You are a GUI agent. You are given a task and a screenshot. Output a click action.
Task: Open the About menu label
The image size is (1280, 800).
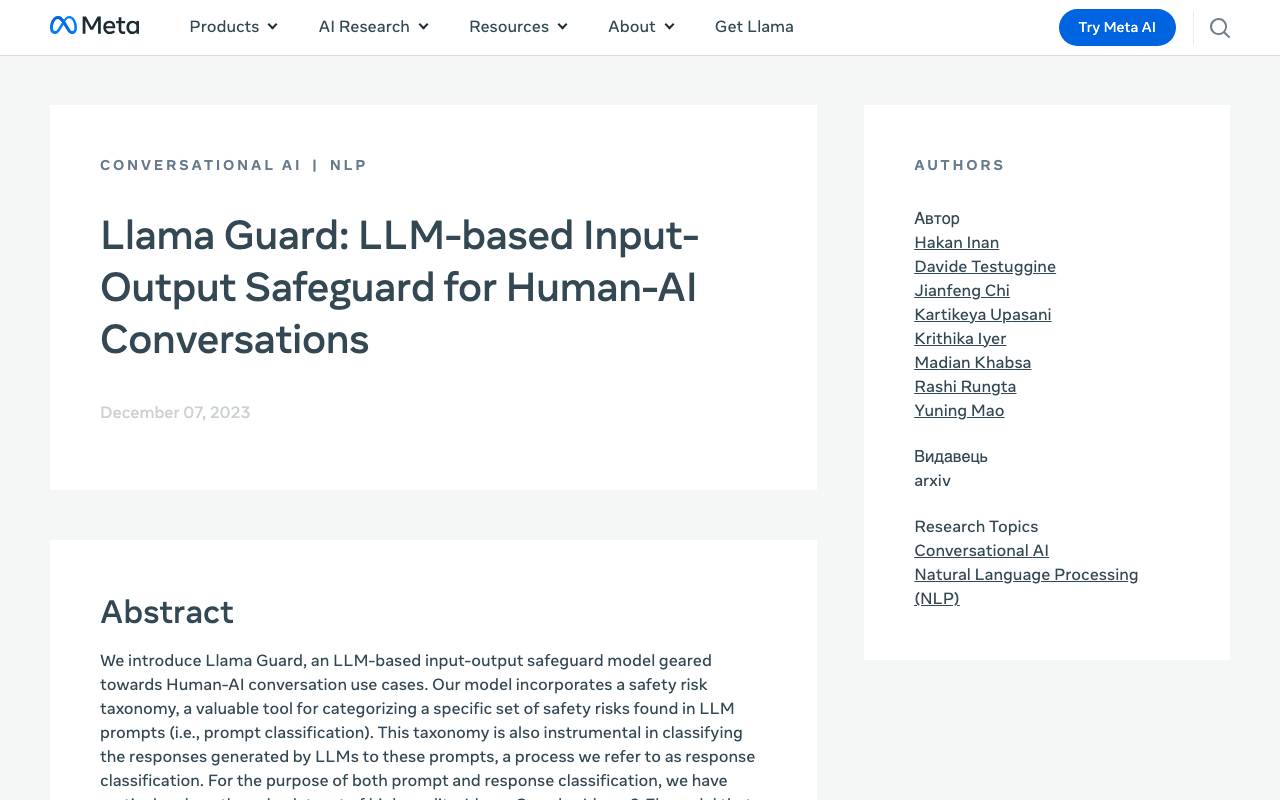point(632,27)
